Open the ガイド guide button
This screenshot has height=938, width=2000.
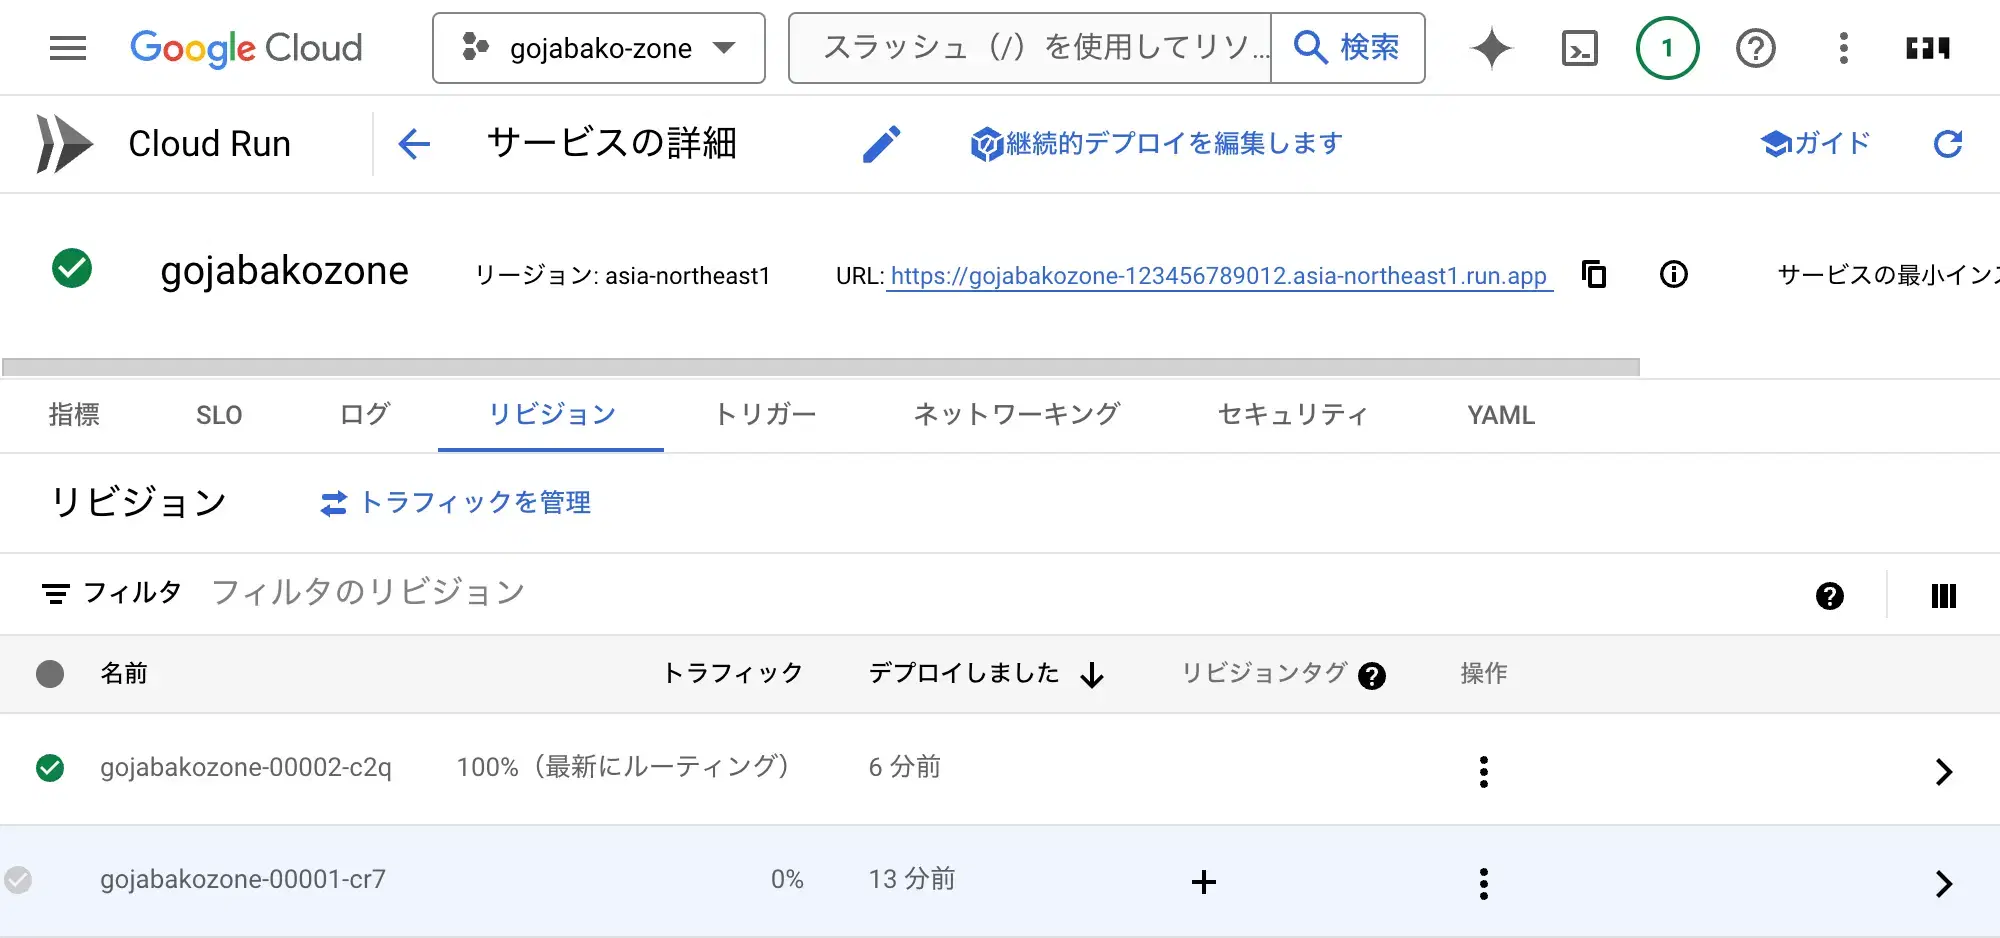tap(1815, 144)
